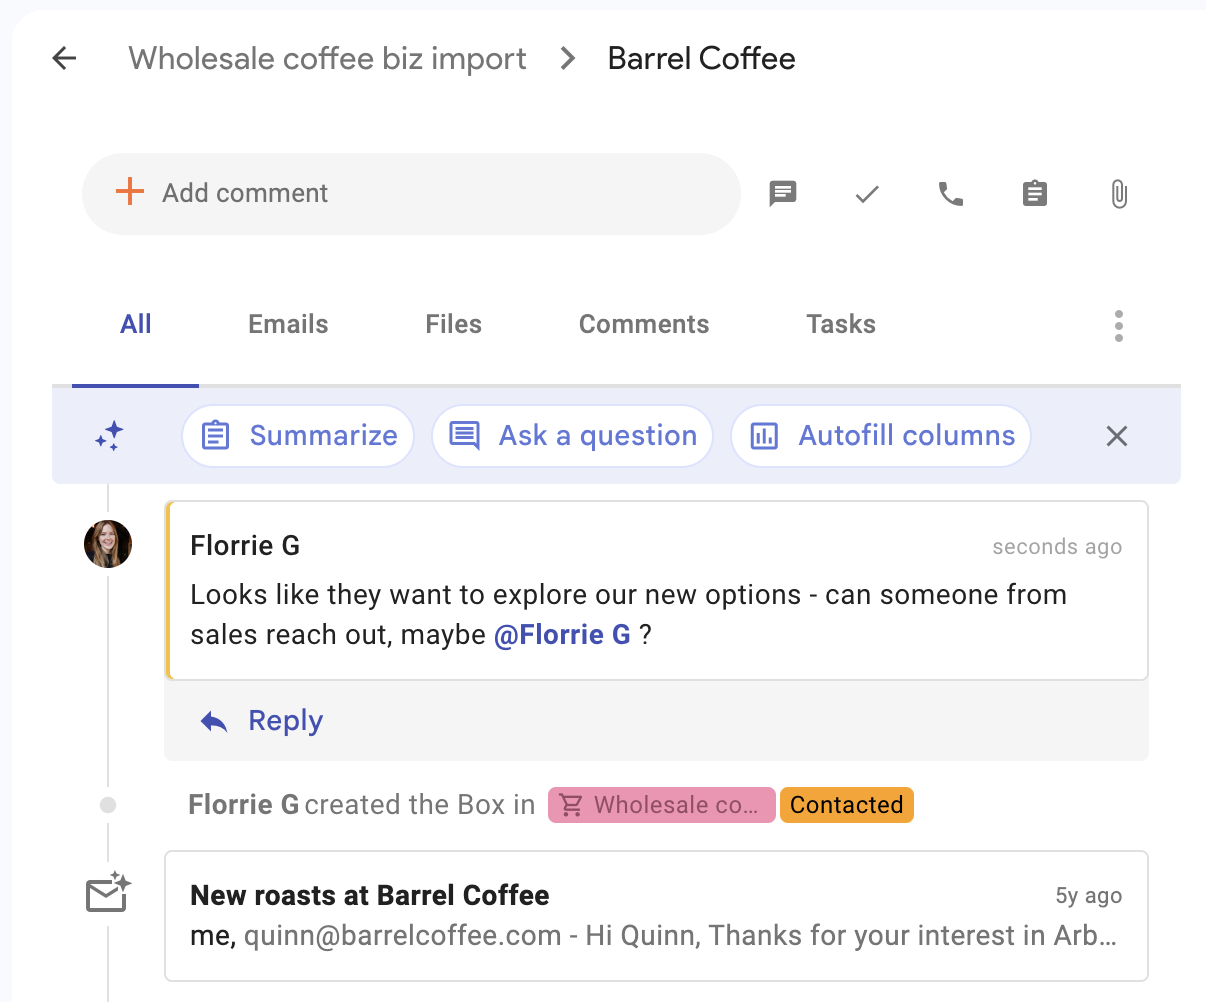Click the clipboard meeting notes icon
The width and height of the screenshot is (1206, 1002).
1035,193
